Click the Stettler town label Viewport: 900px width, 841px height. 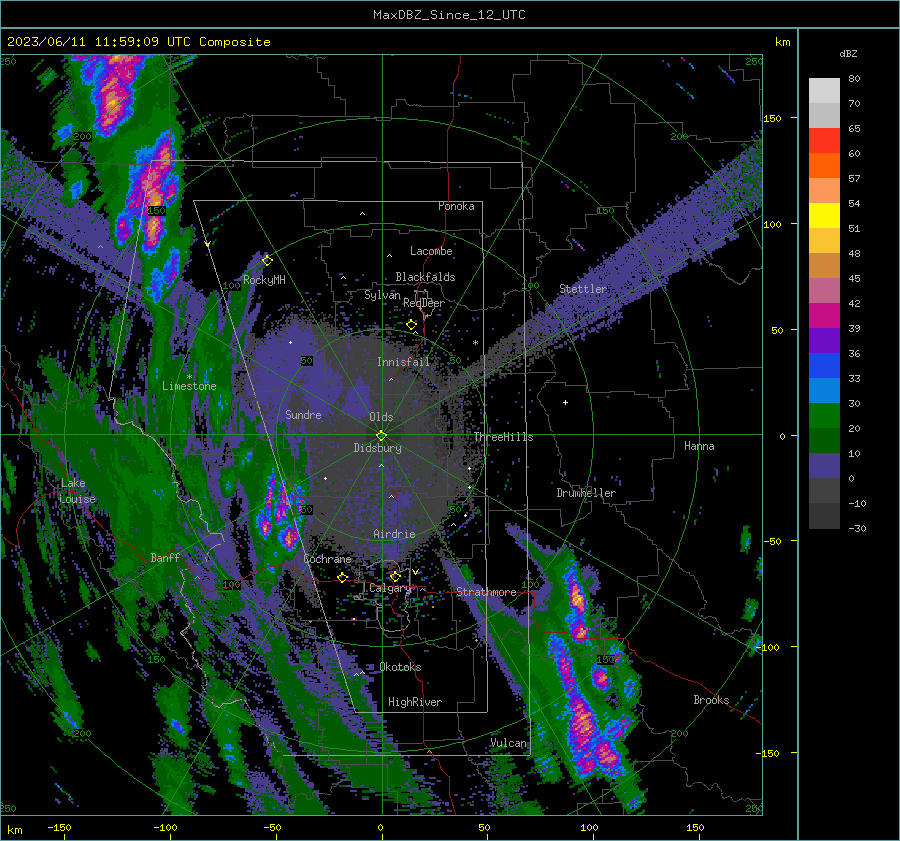click(583, 289)
